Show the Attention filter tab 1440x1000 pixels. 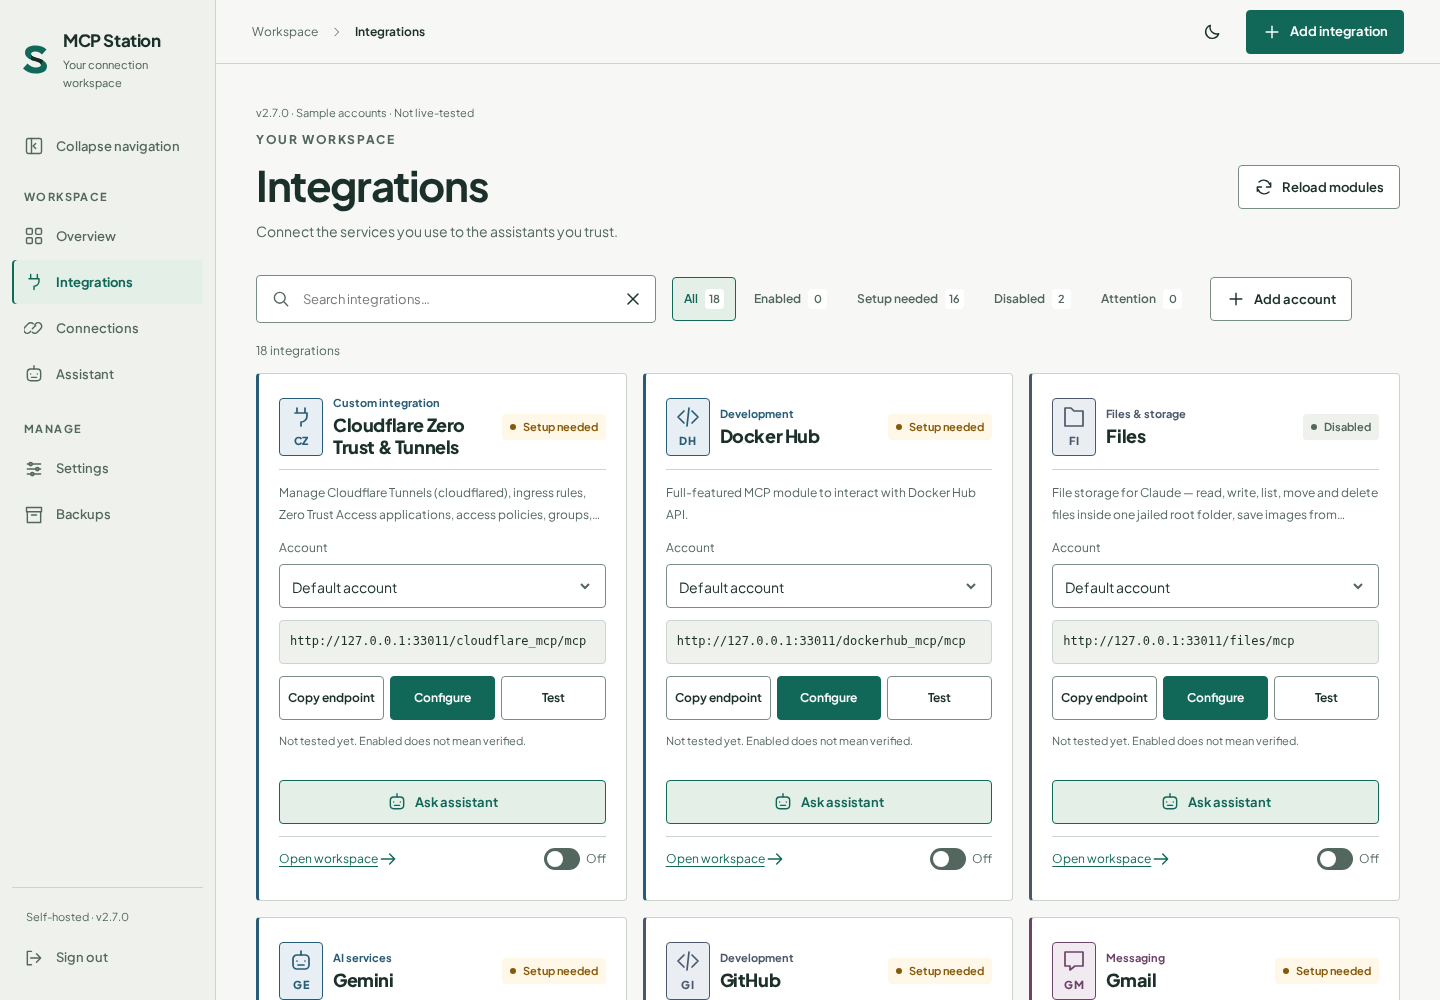(x=1141, y=299)
